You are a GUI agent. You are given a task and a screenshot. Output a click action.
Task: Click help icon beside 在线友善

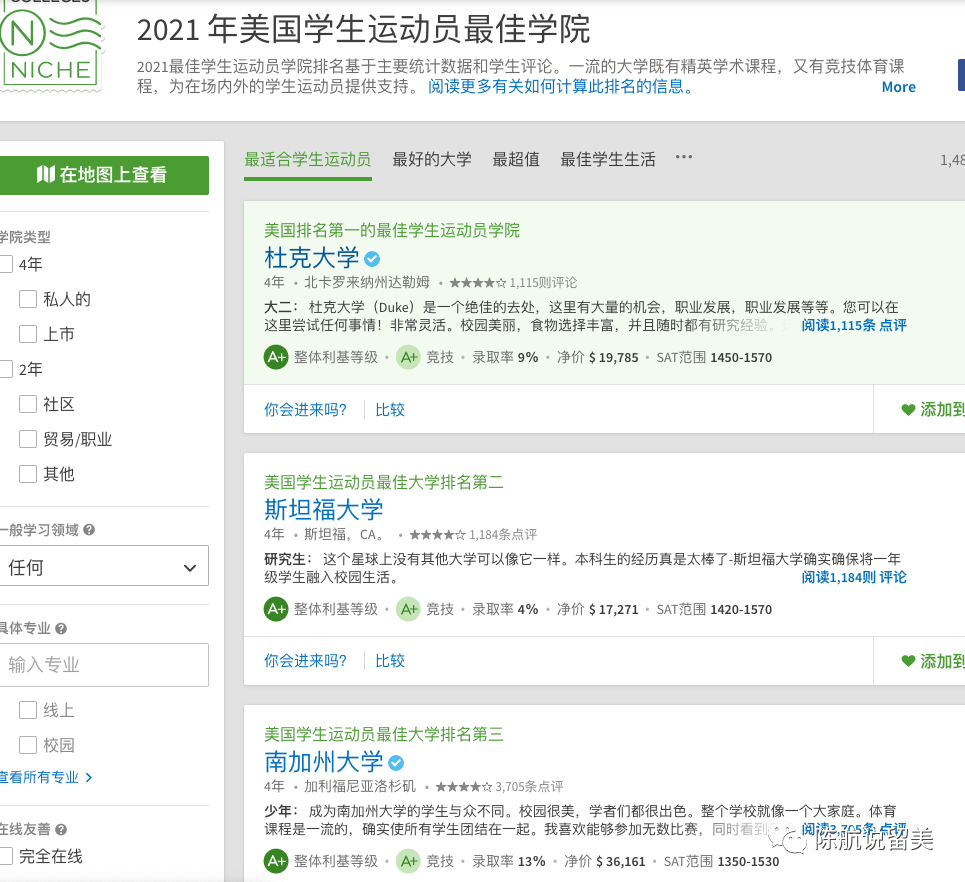point(61,830)
